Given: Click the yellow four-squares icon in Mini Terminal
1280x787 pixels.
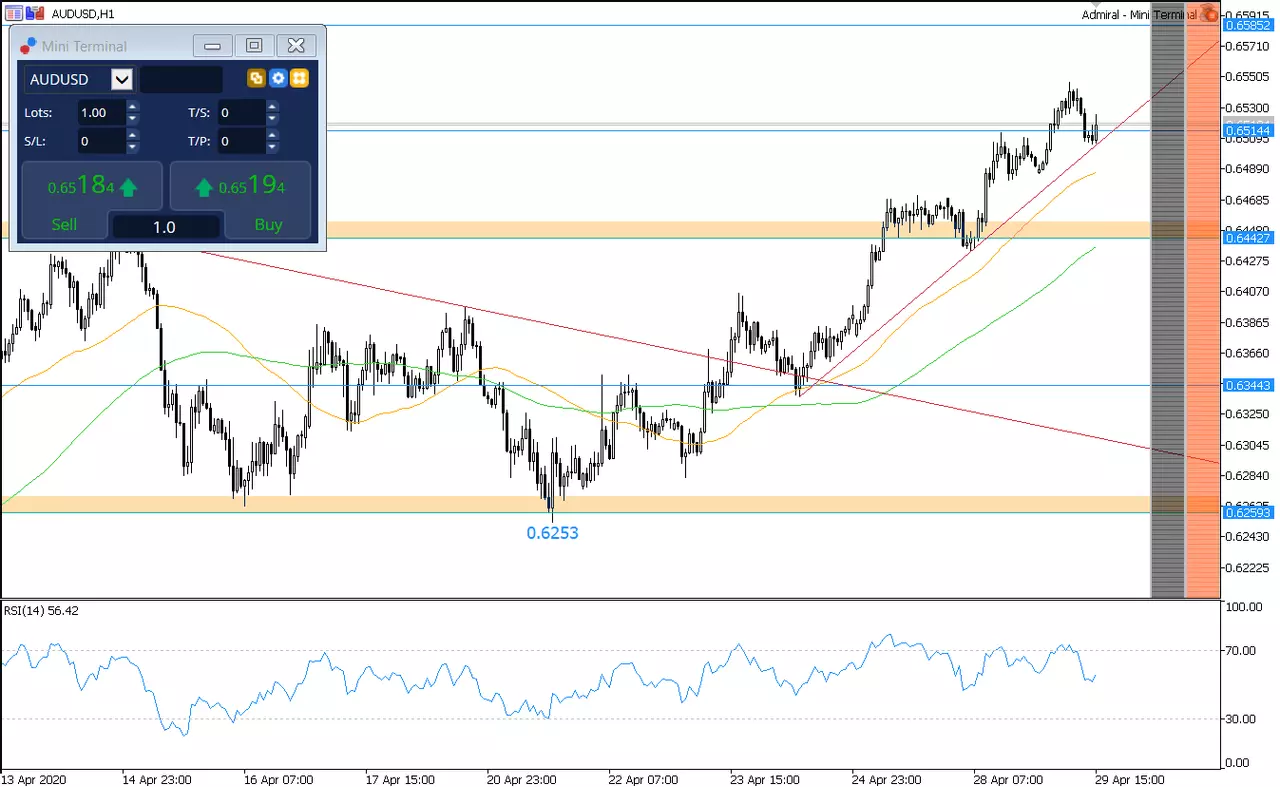Looking at the screenshot, I should point(299,78).
